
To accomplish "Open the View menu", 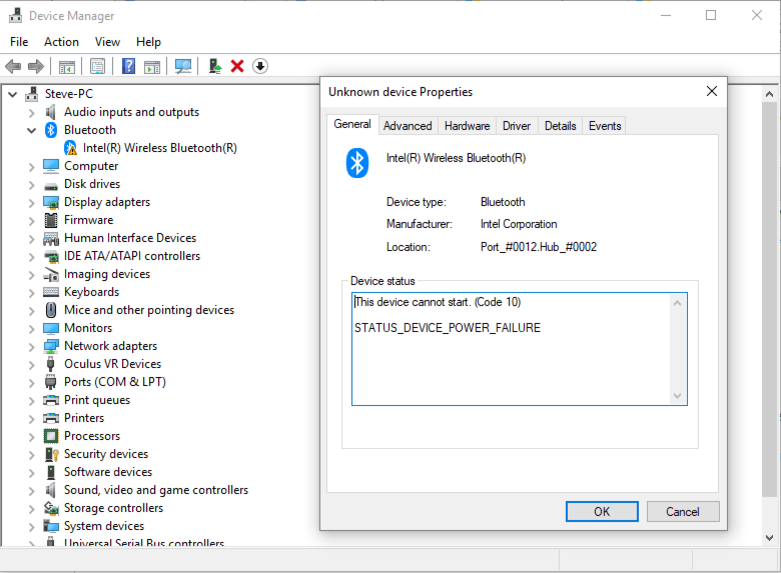I will 107,42.
